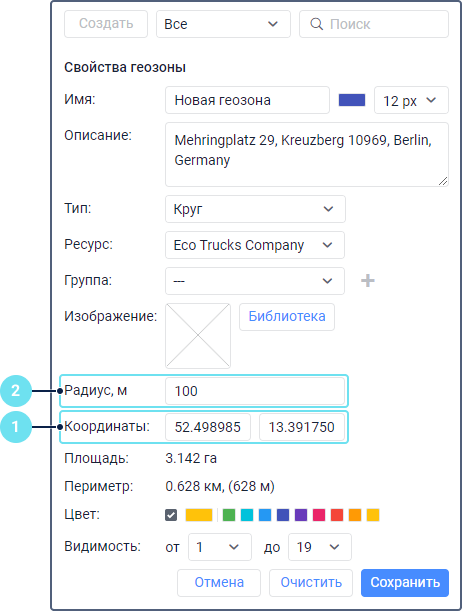Open visibility до 19 dropdown
The width and height of the screenshot is (462, 611).
click(320, 547)
